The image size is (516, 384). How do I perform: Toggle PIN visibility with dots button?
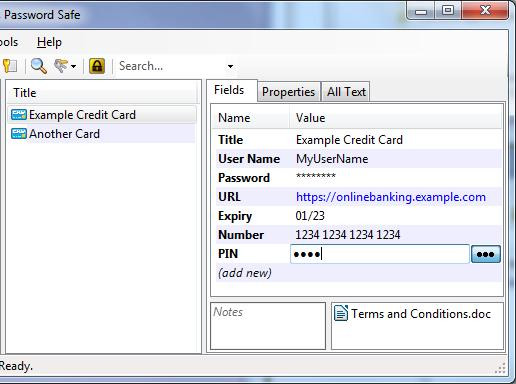pyautogui.click(x=486, y=254)
